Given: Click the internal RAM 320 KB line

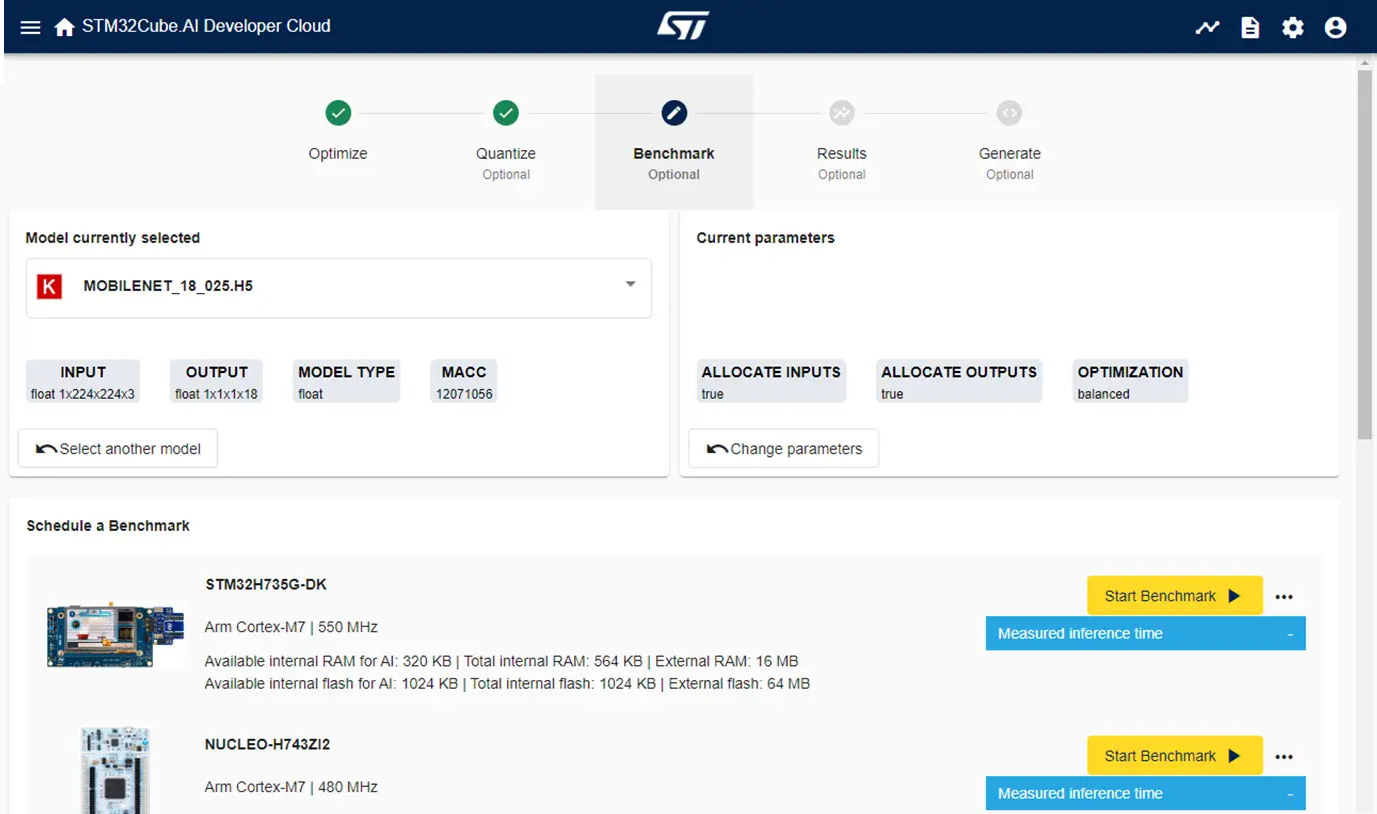Looking at the screenshot, I should tap(501, 661).
